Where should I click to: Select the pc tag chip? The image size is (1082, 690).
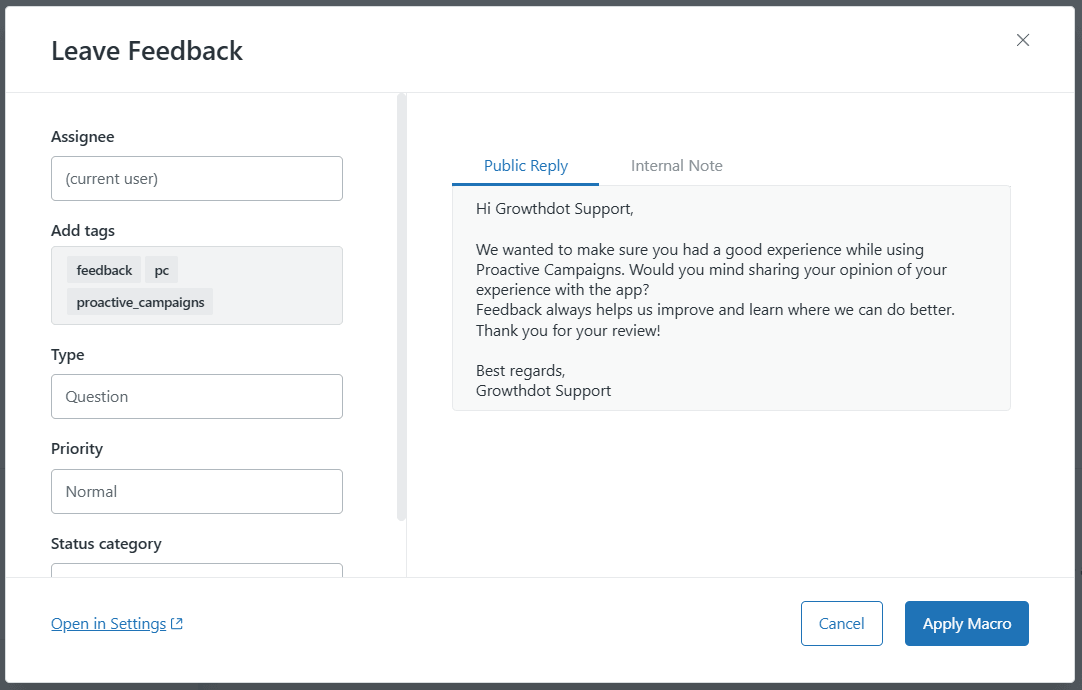(161, 269)
